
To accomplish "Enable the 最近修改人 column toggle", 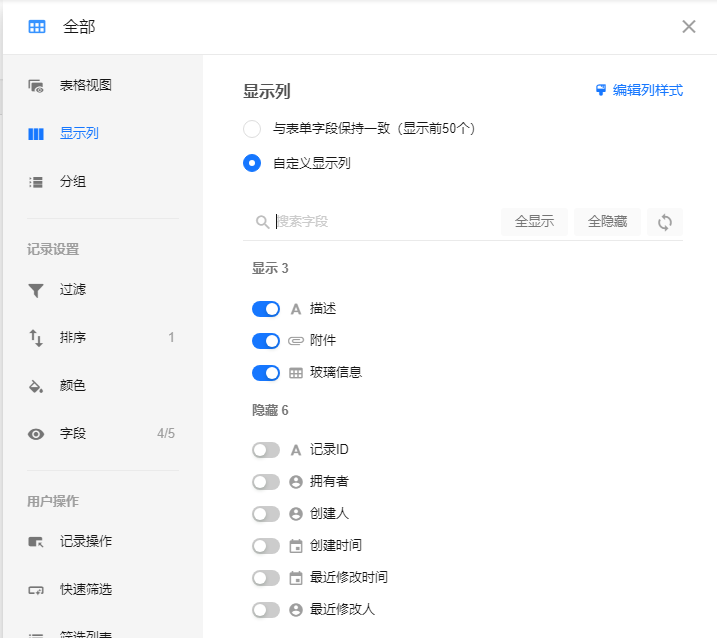I will tap(266, 610).
